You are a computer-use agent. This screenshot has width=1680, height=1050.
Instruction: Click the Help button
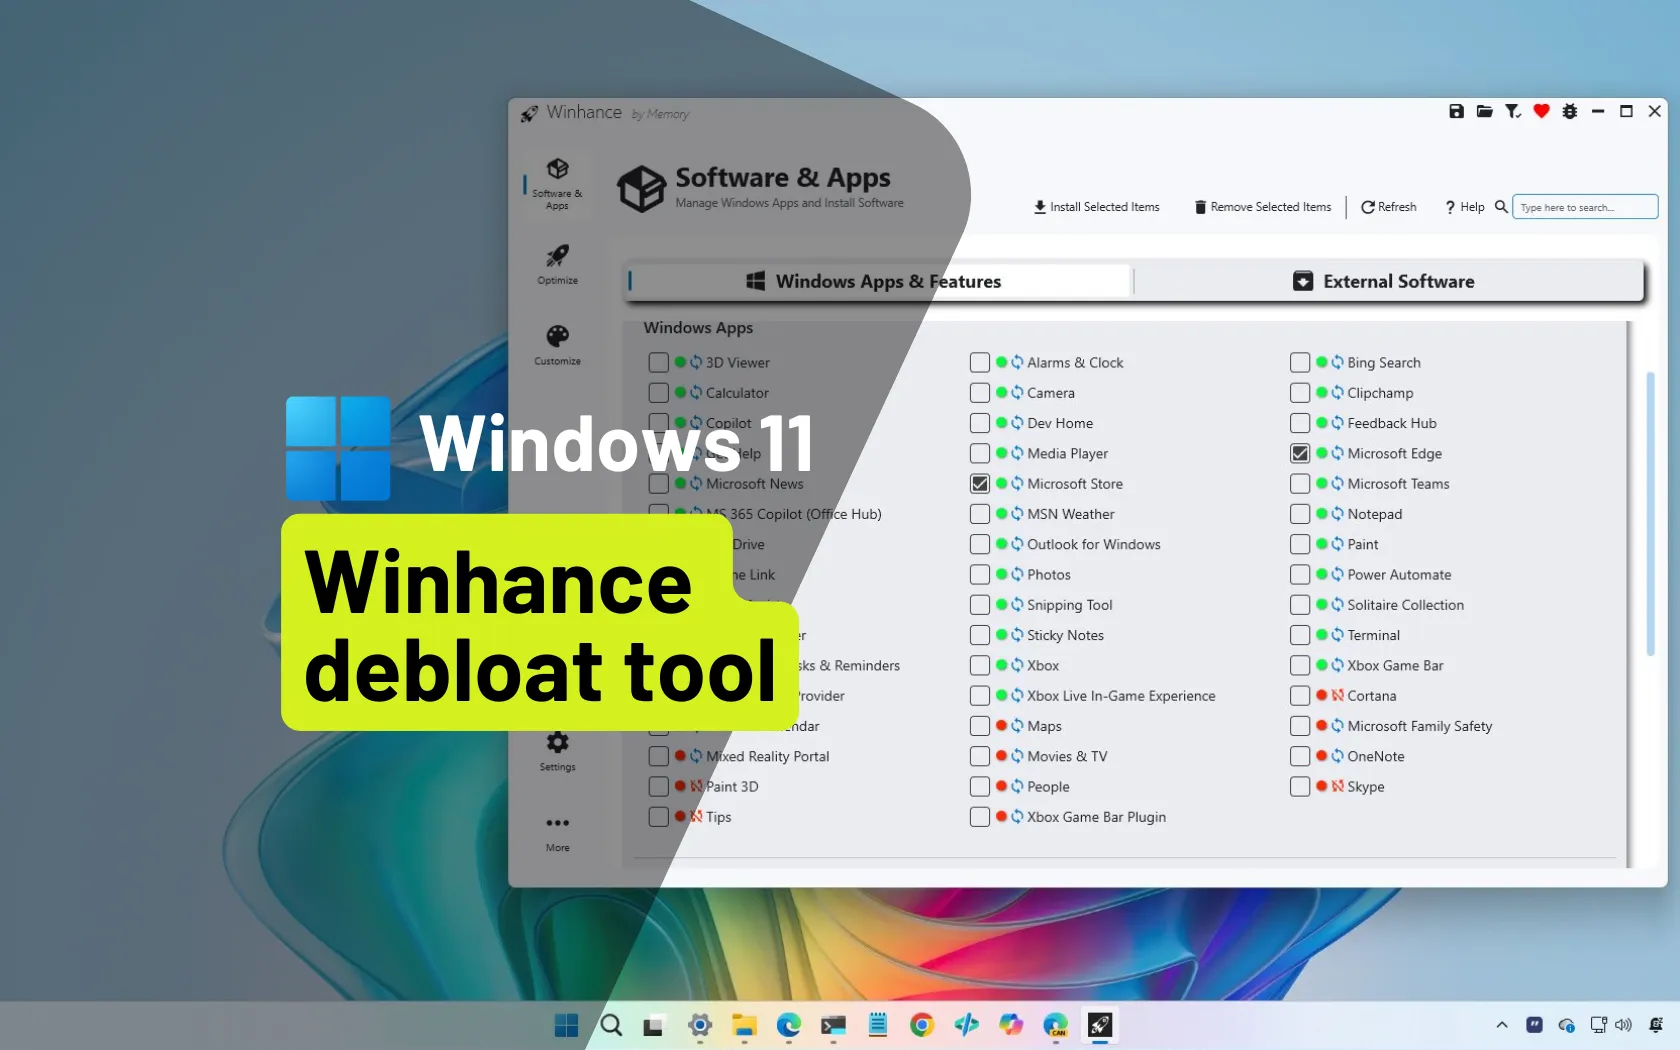pos(1465,207)
